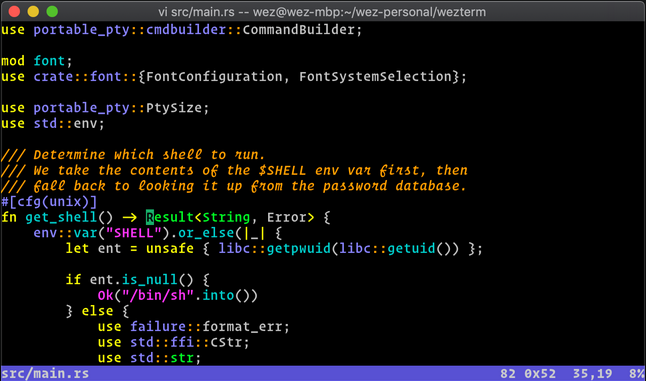646x381 pixels.
Task: Click the '"SHELL"' string literal
Action: (x=134, y=233)
